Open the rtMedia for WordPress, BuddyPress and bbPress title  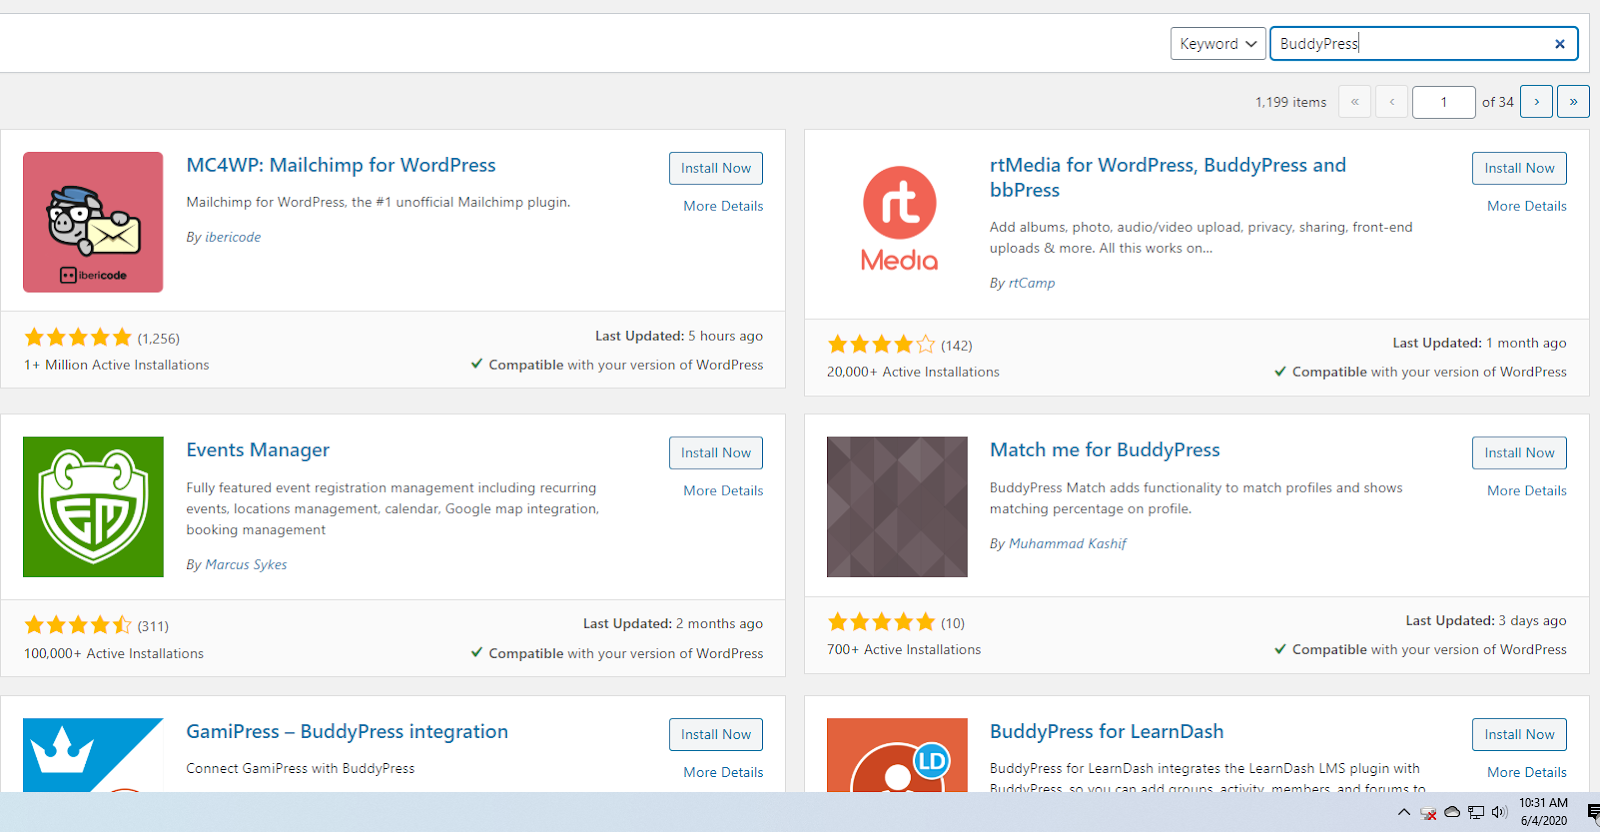[x=1168, y=177]
